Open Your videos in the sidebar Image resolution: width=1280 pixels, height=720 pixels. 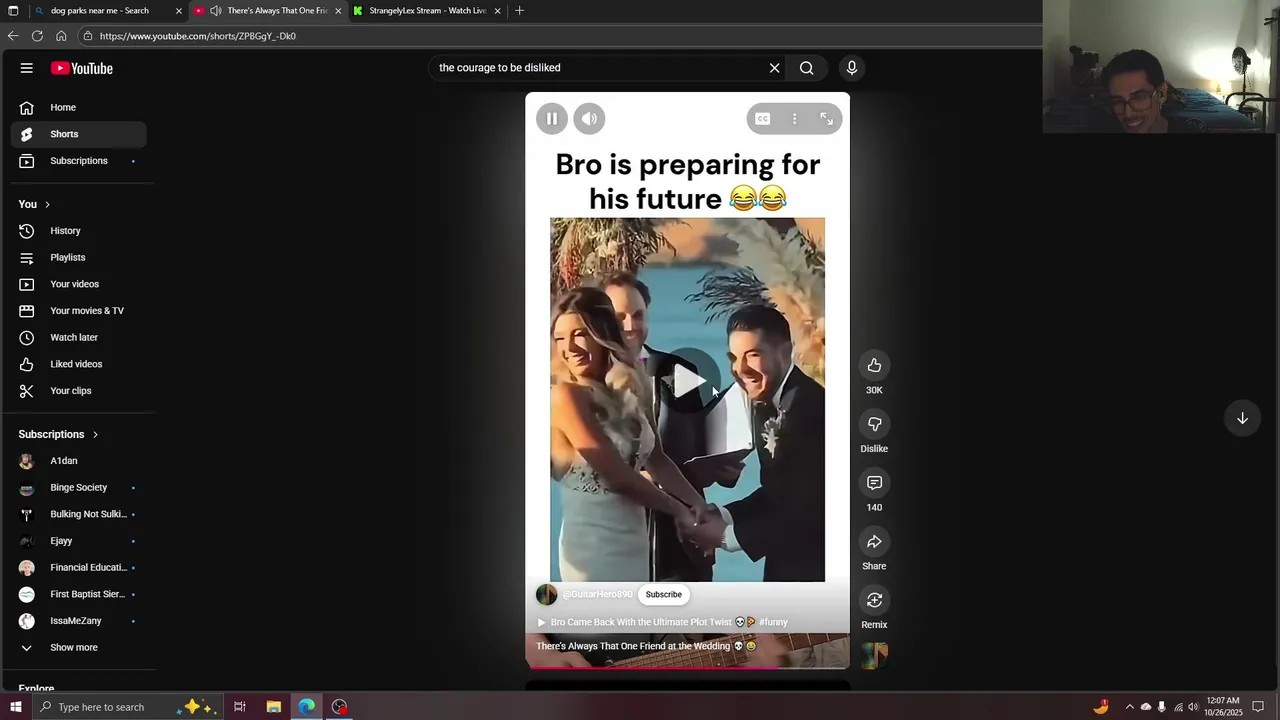tap(78, 284)
